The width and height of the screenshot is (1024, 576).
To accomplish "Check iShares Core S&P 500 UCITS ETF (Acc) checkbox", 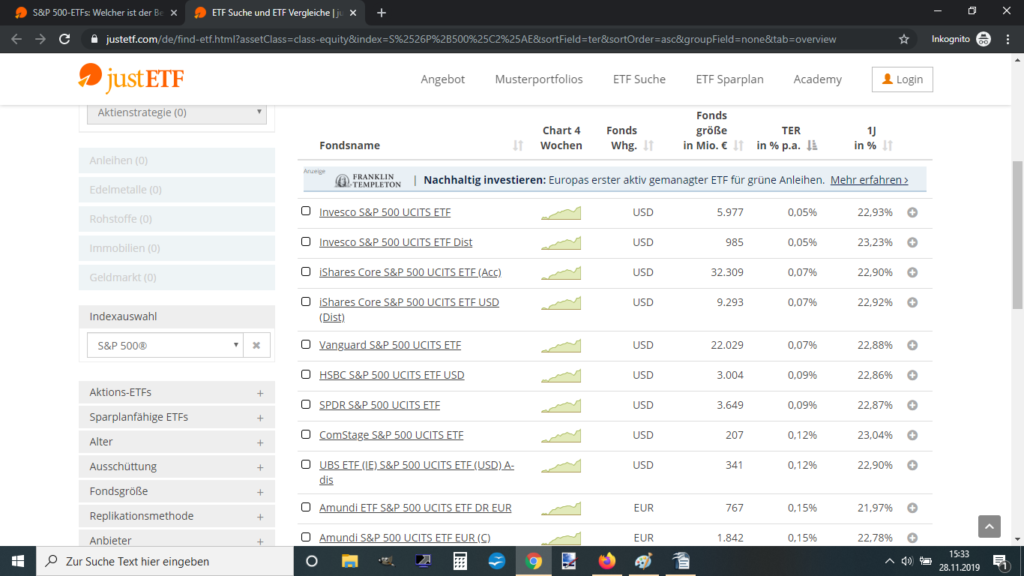I will 306,271.
